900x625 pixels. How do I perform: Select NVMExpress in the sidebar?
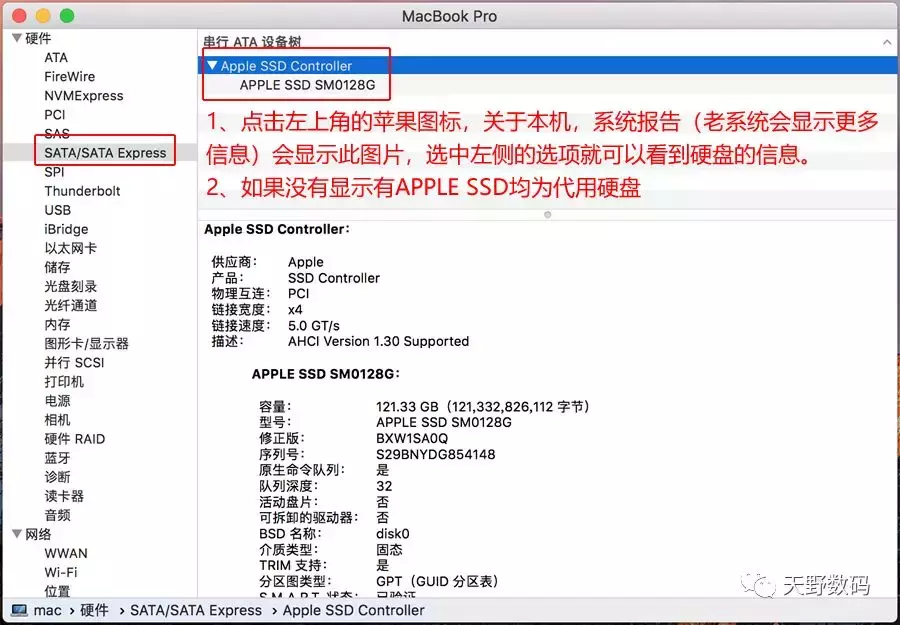pyautogui.click(x=84, y=95)
